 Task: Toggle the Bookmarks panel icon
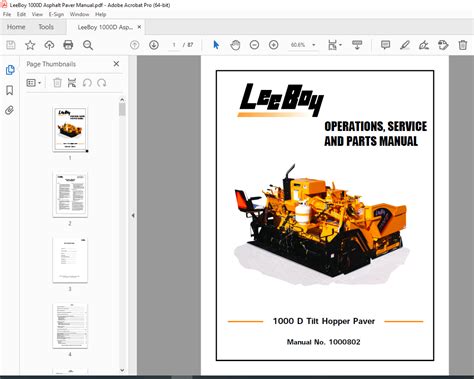pyautogui.click(x=10, y=90)
